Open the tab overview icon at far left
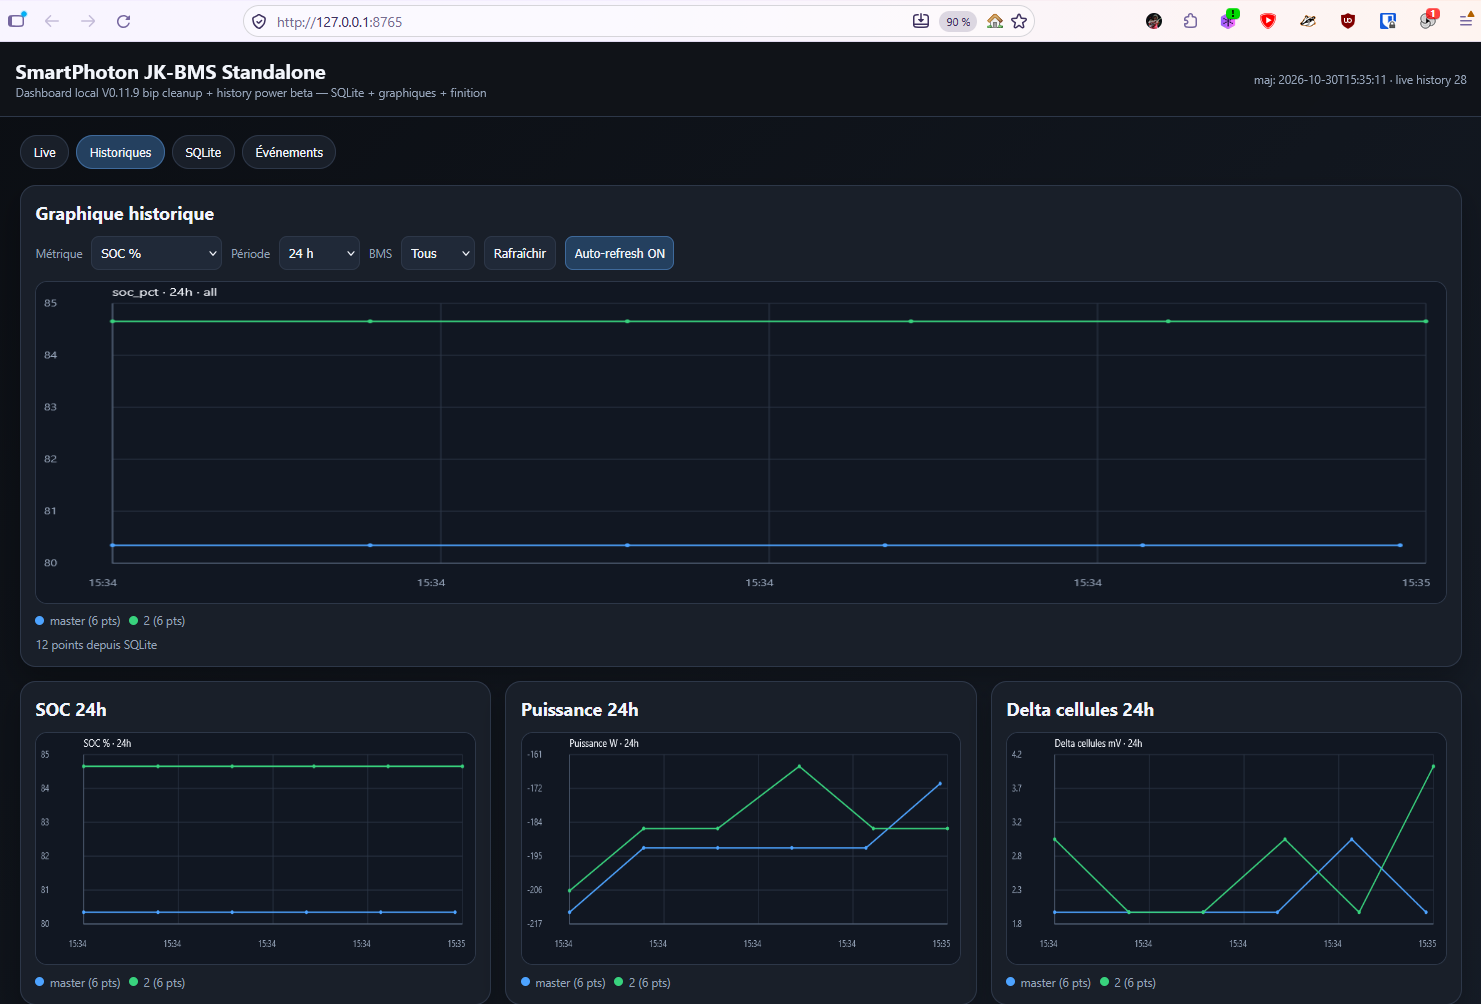The width and height of the screenshot is (1481, 1004). (17, 20)
